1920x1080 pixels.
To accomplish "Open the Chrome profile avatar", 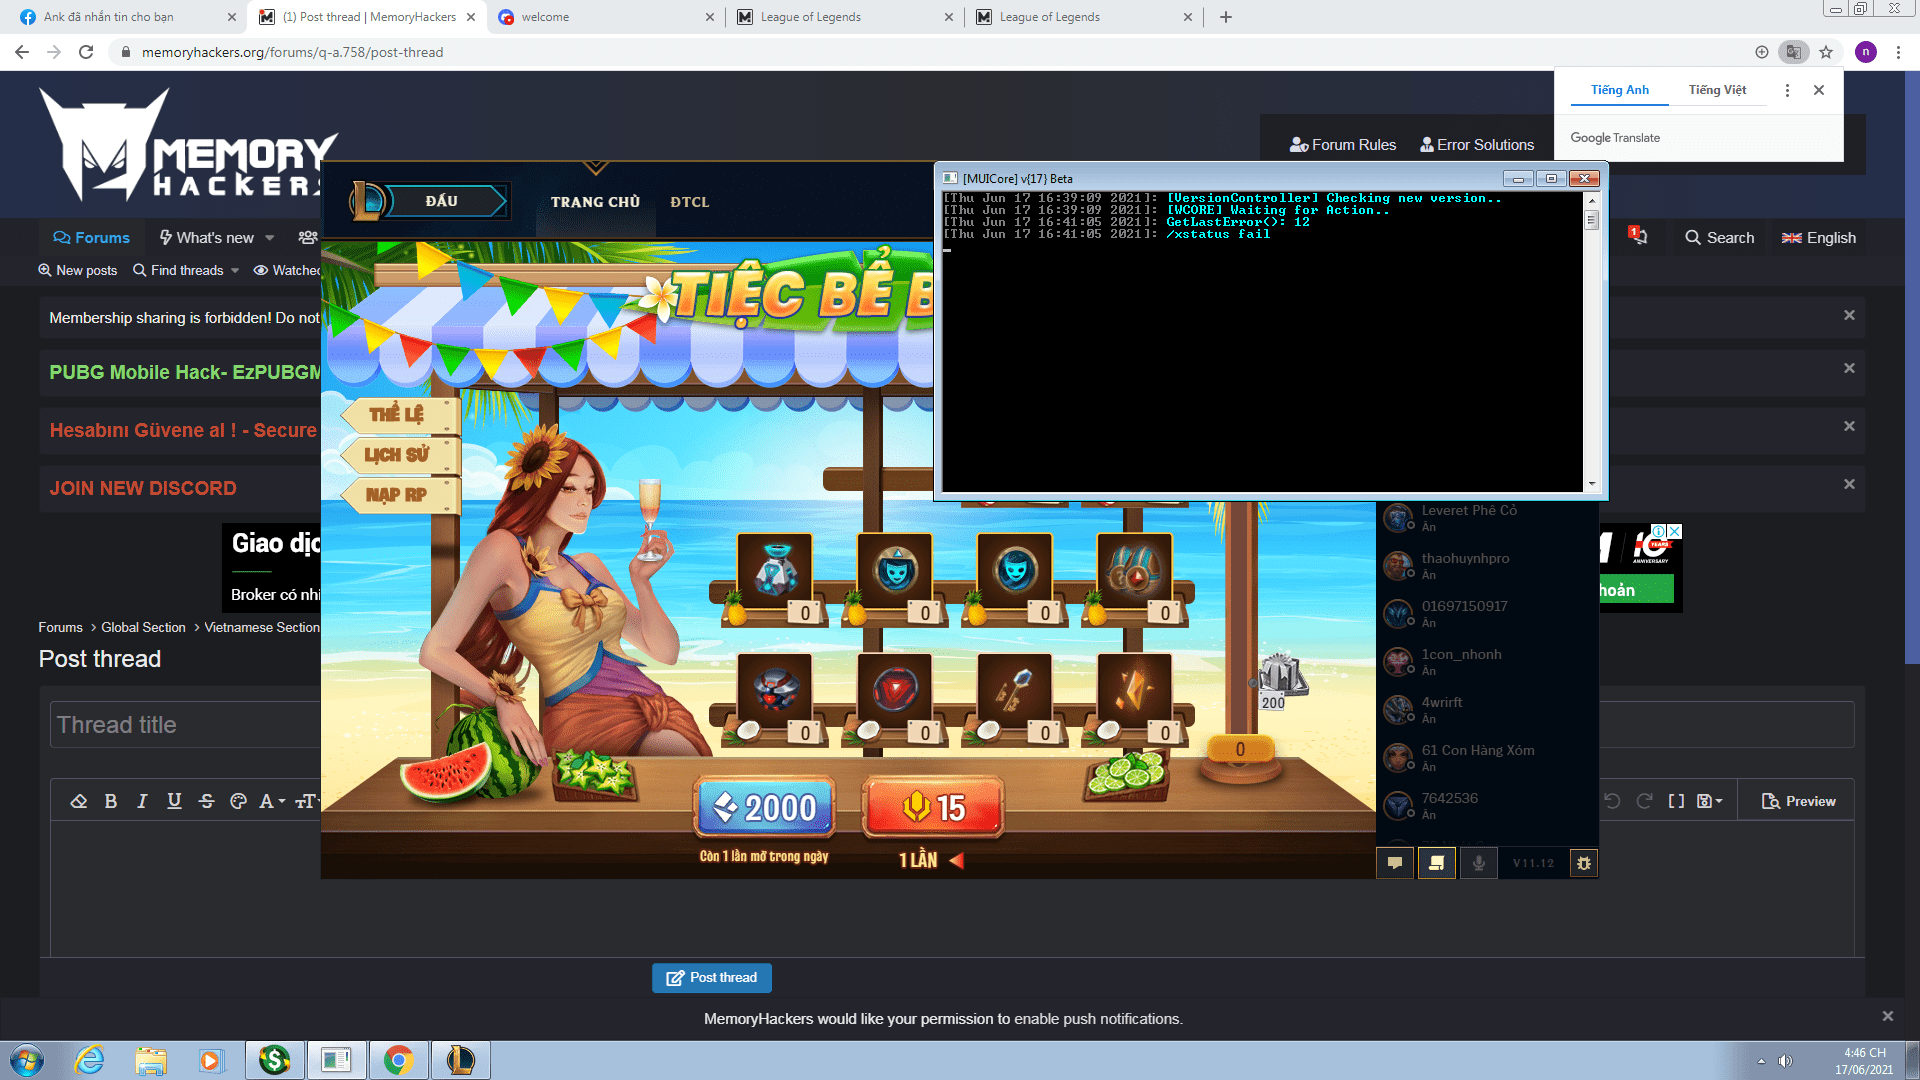I will click(x=1865, y=52).
